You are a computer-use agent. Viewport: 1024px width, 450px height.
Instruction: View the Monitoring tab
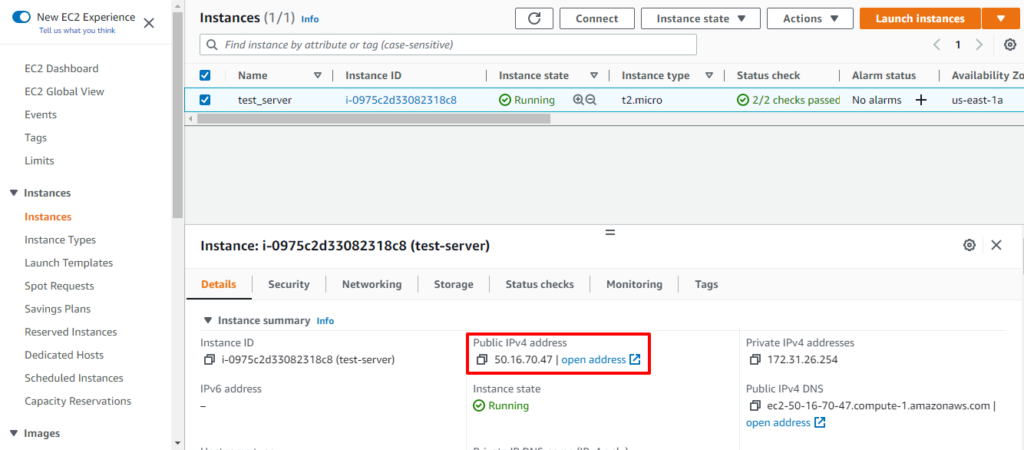coord(634,284)
